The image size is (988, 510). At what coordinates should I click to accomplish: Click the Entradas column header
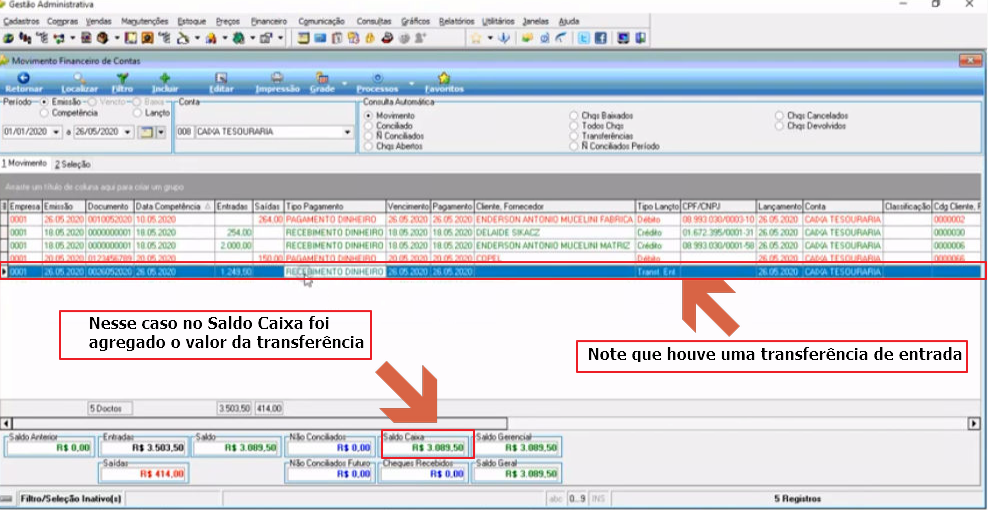point(234,206)
